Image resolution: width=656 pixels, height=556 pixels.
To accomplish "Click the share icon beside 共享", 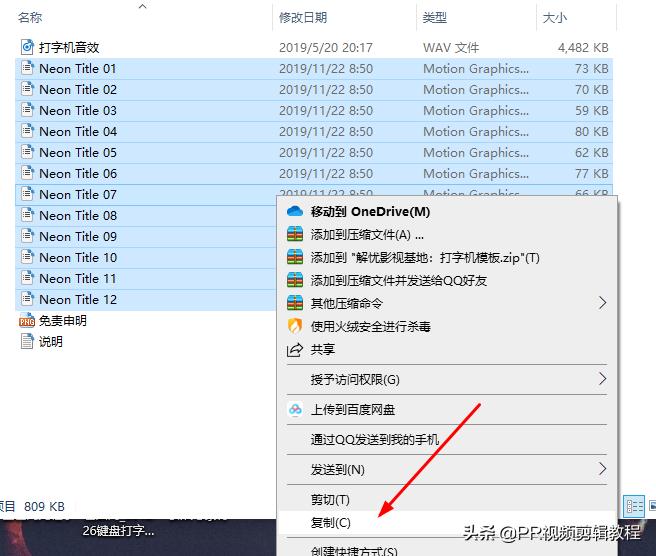I will 295,349.
